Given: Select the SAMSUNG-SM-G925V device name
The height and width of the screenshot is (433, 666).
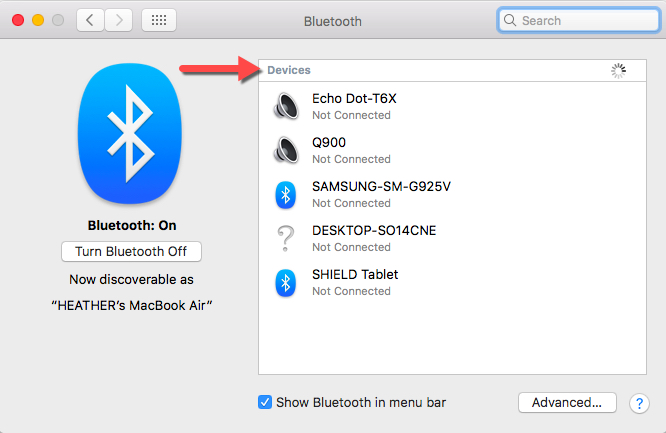Looking at the screenshot, I should point(381,187).
